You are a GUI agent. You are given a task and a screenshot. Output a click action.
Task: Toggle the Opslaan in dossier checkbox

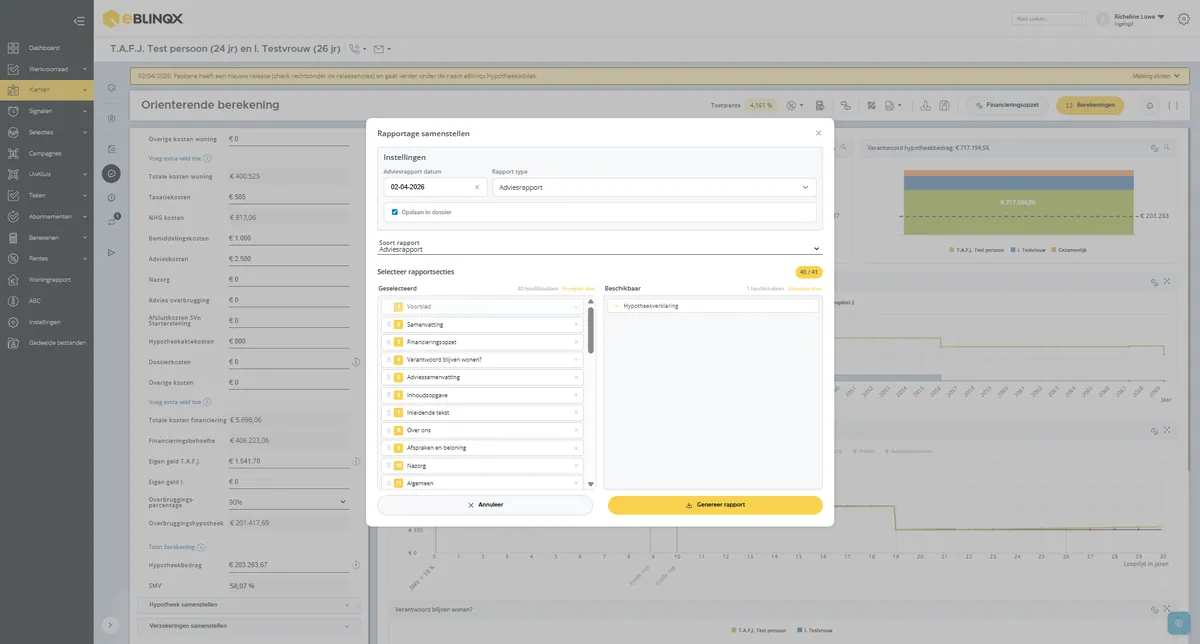click(395, 212)
